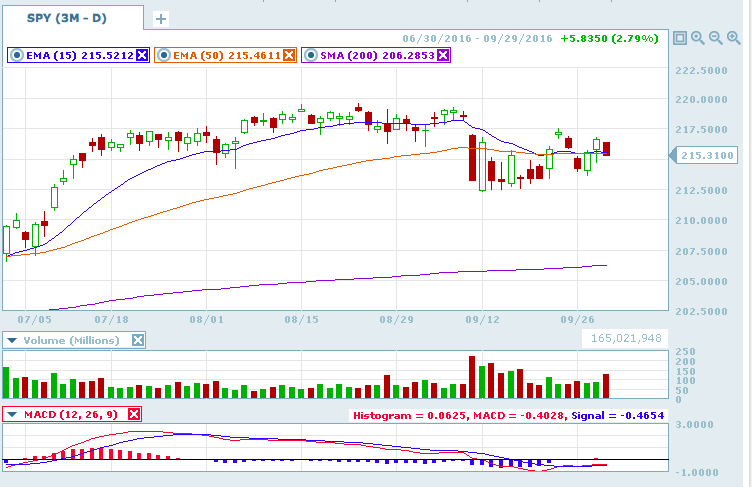Toggle the SMA (200) indicator radio icon

click(x=311, y=55)
